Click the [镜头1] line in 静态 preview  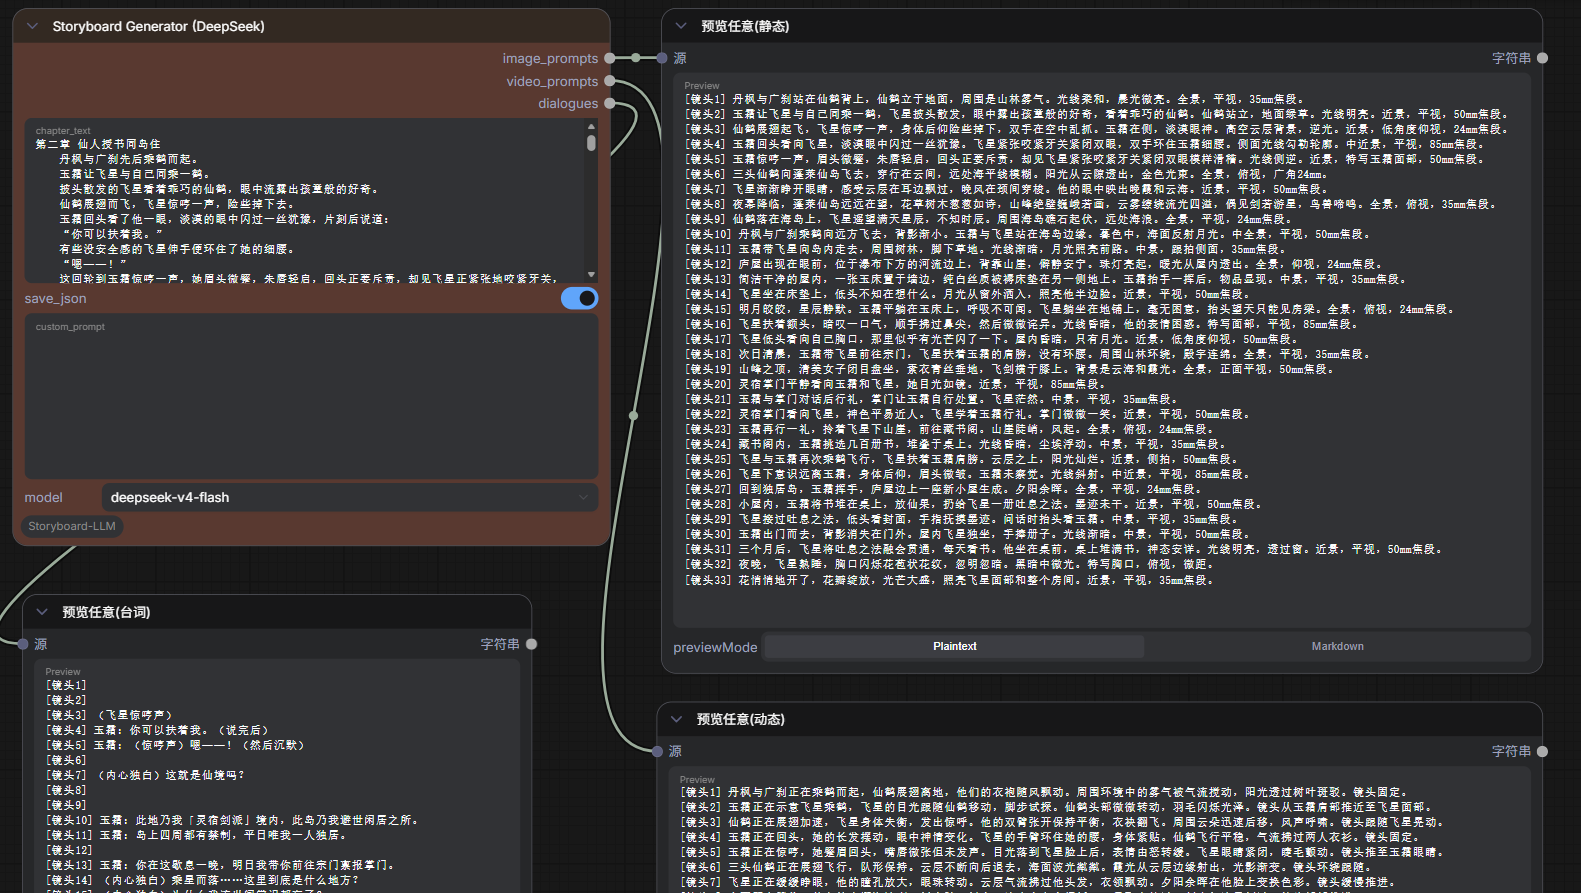[995, 99]
